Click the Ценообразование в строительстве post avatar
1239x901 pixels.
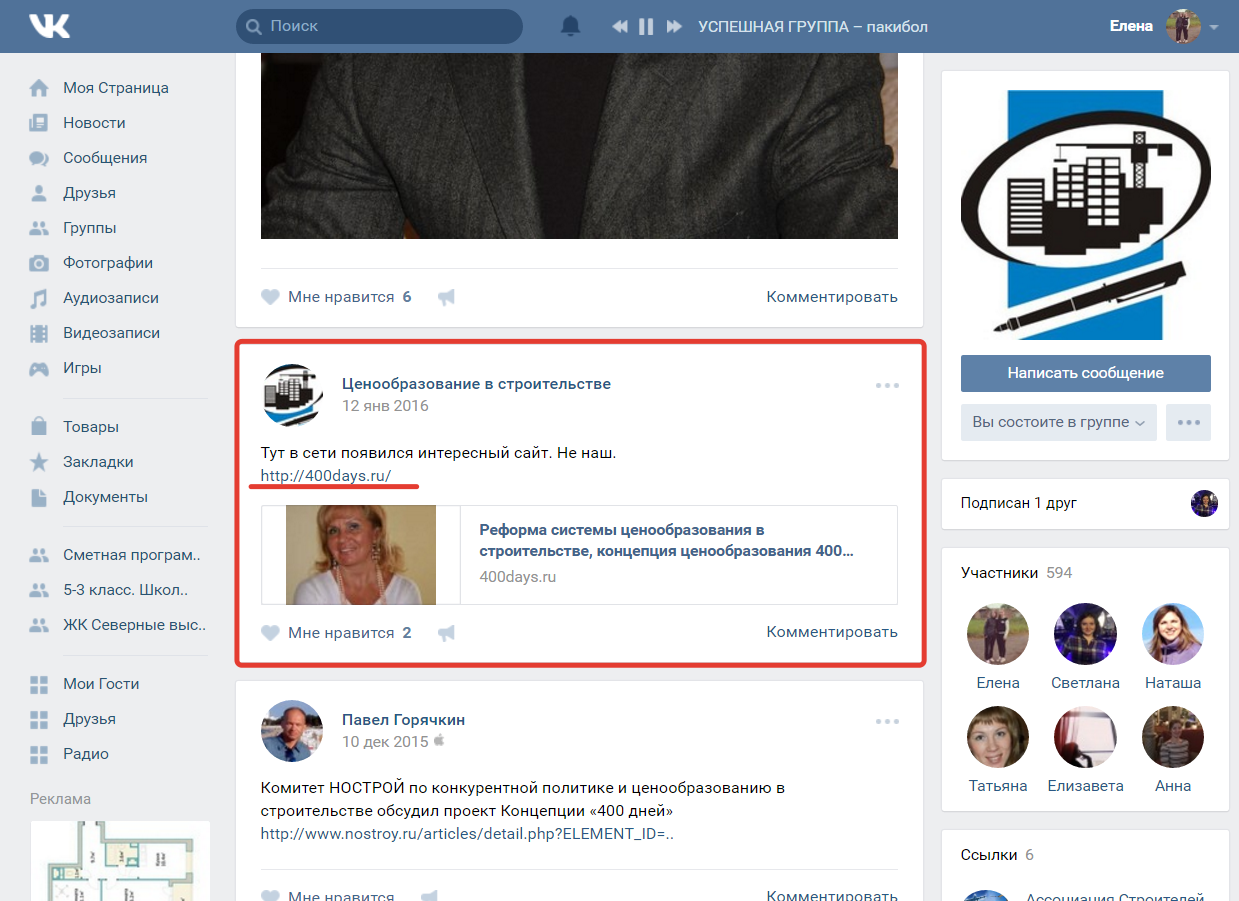pyautogui.click(x=292, y=394)
